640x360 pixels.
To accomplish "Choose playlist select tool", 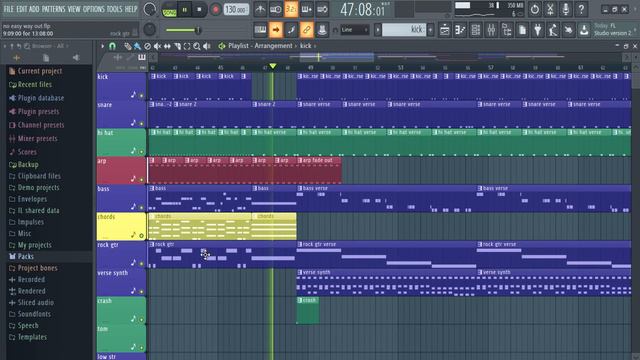I will [x=187, y=46].
